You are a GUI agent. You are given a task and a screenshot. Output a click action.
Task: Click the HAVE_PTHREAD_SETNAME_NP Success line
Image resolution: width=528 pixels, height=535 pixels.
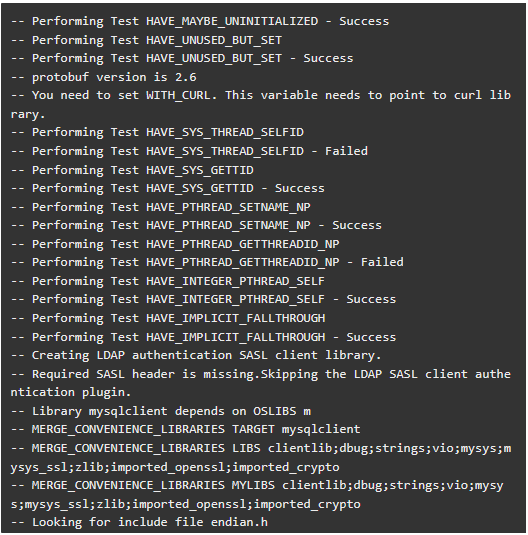(x=196, y=225)
